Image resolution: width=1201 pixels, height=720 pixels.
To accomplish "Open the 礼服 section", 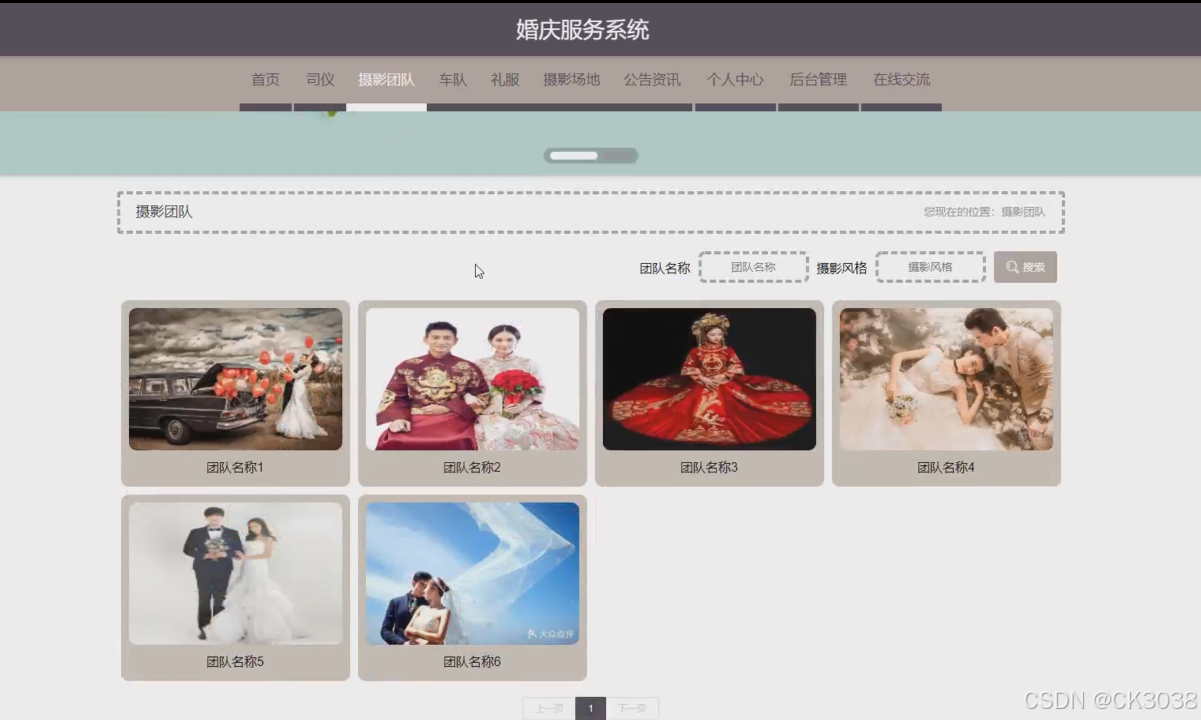I will click(504, 79).
